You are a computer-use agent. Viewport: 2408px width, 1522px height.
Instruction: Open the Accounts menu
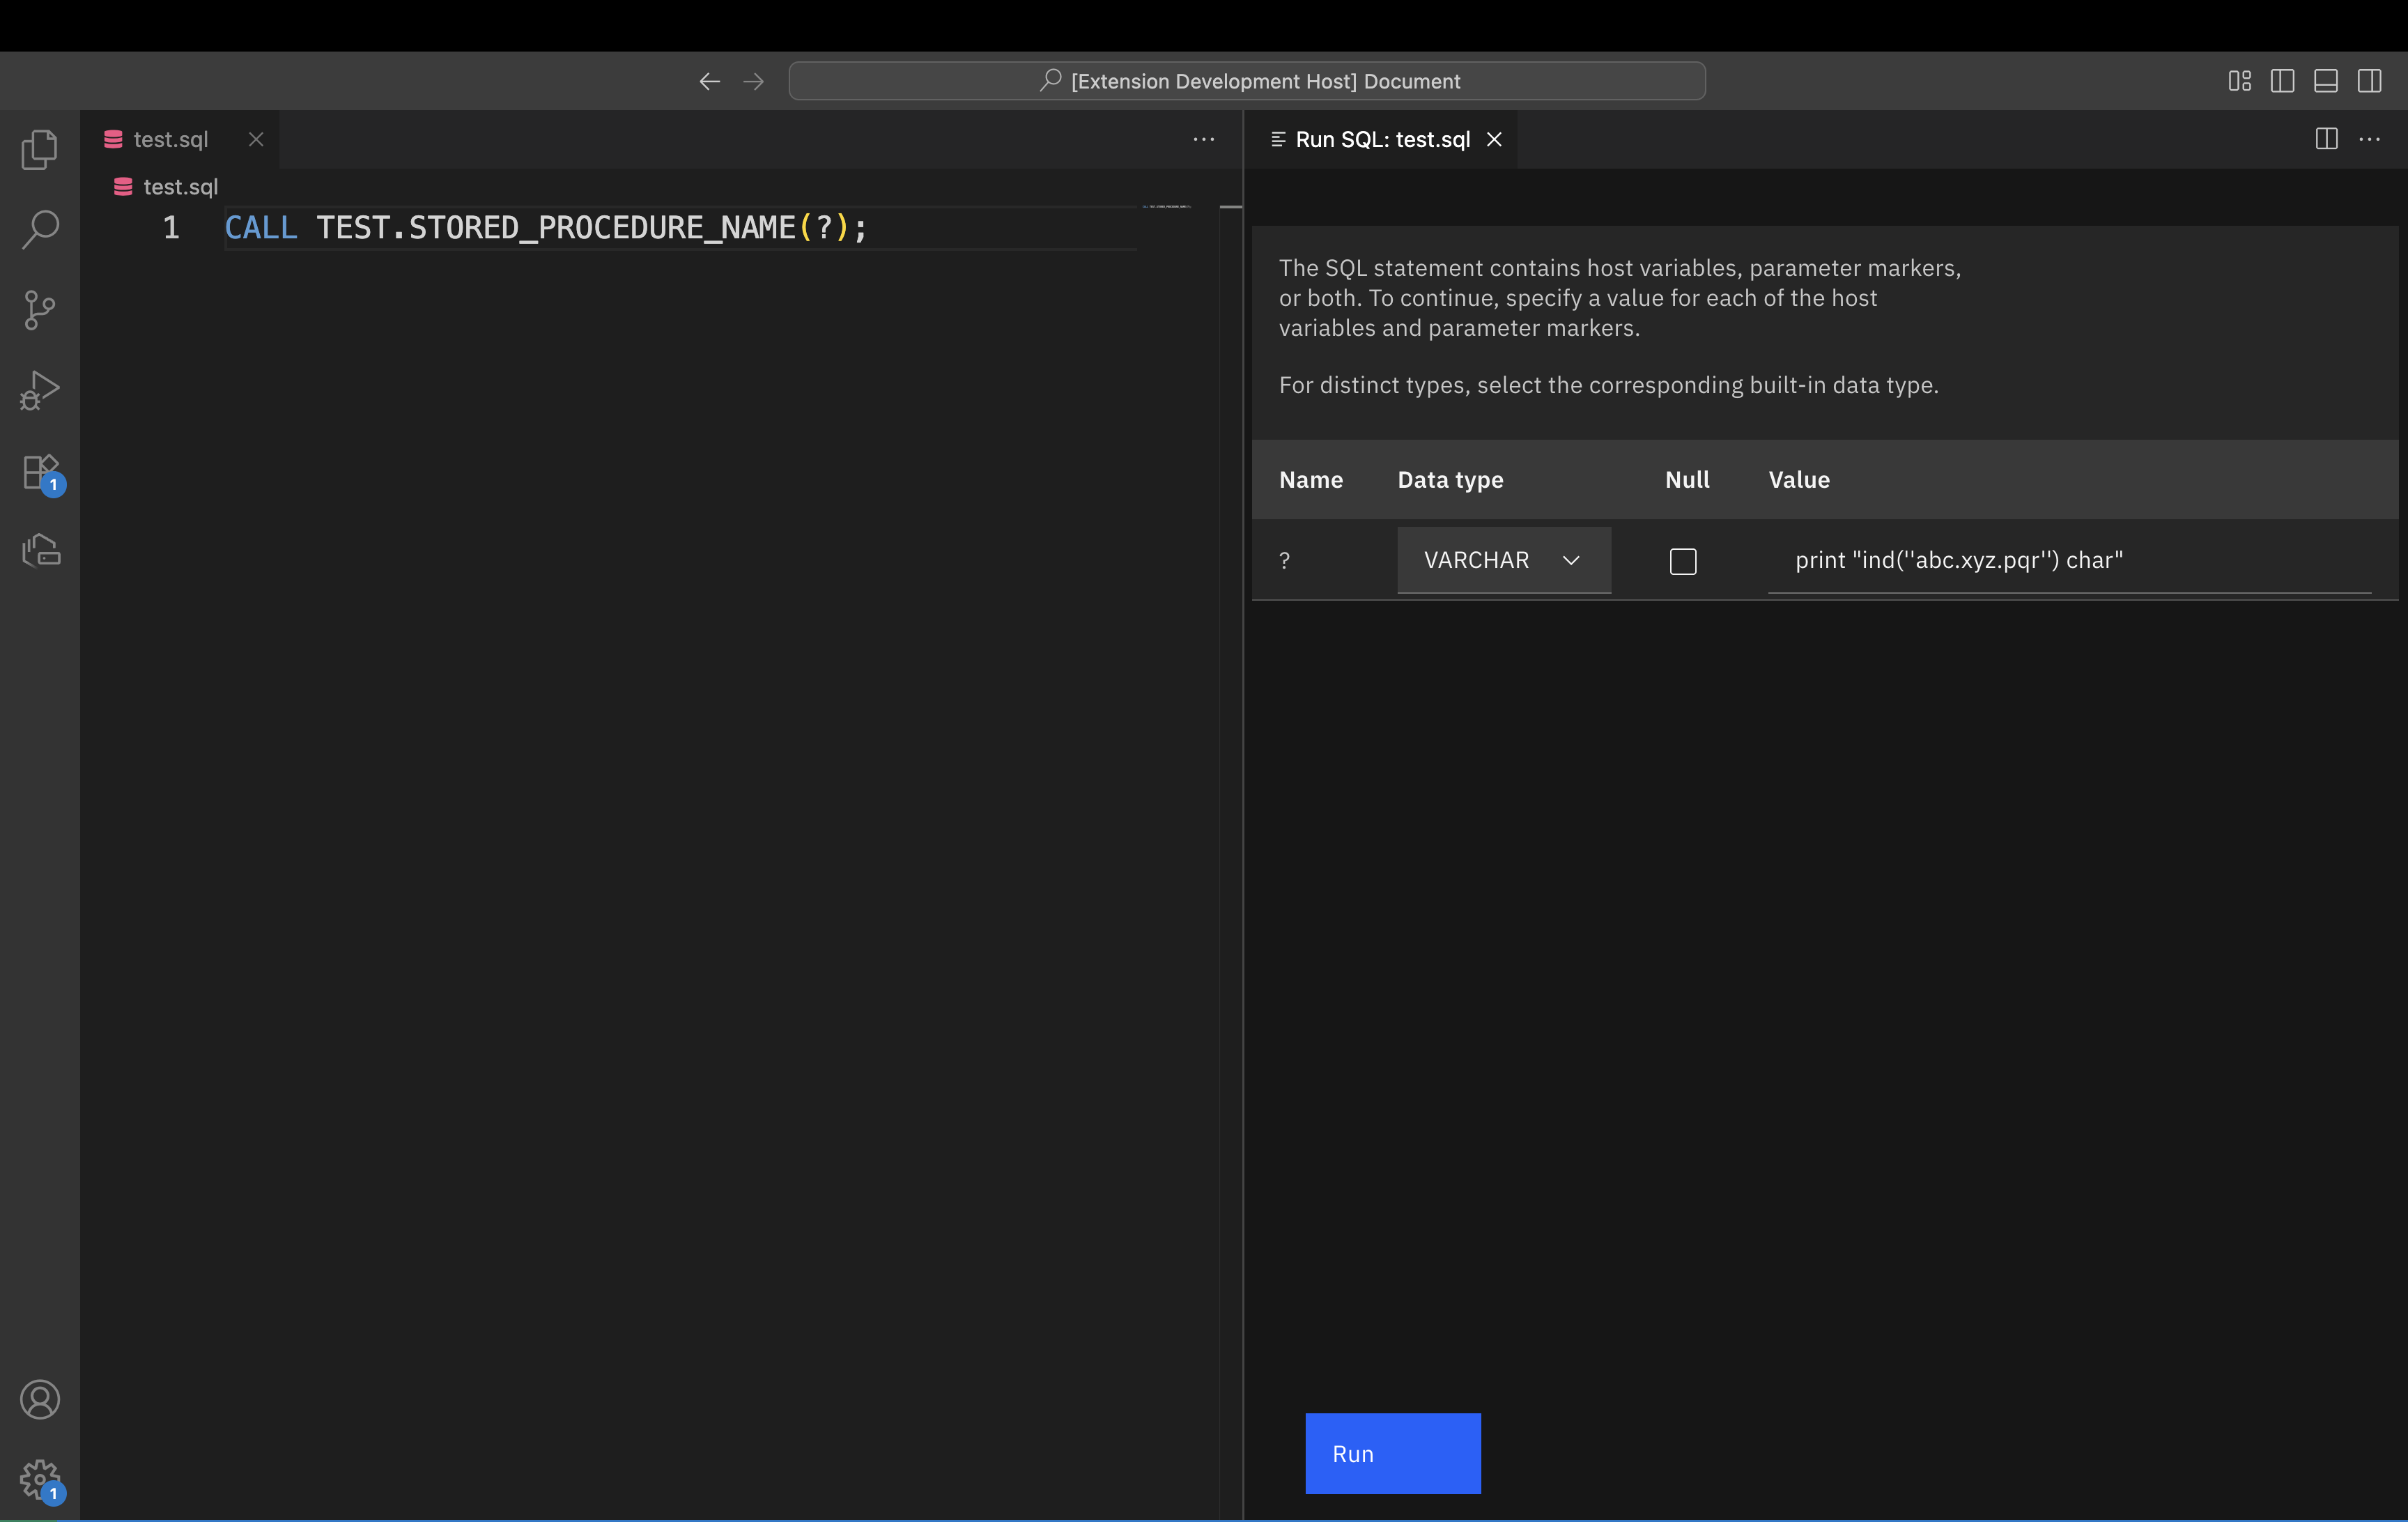pos(40,1399)
